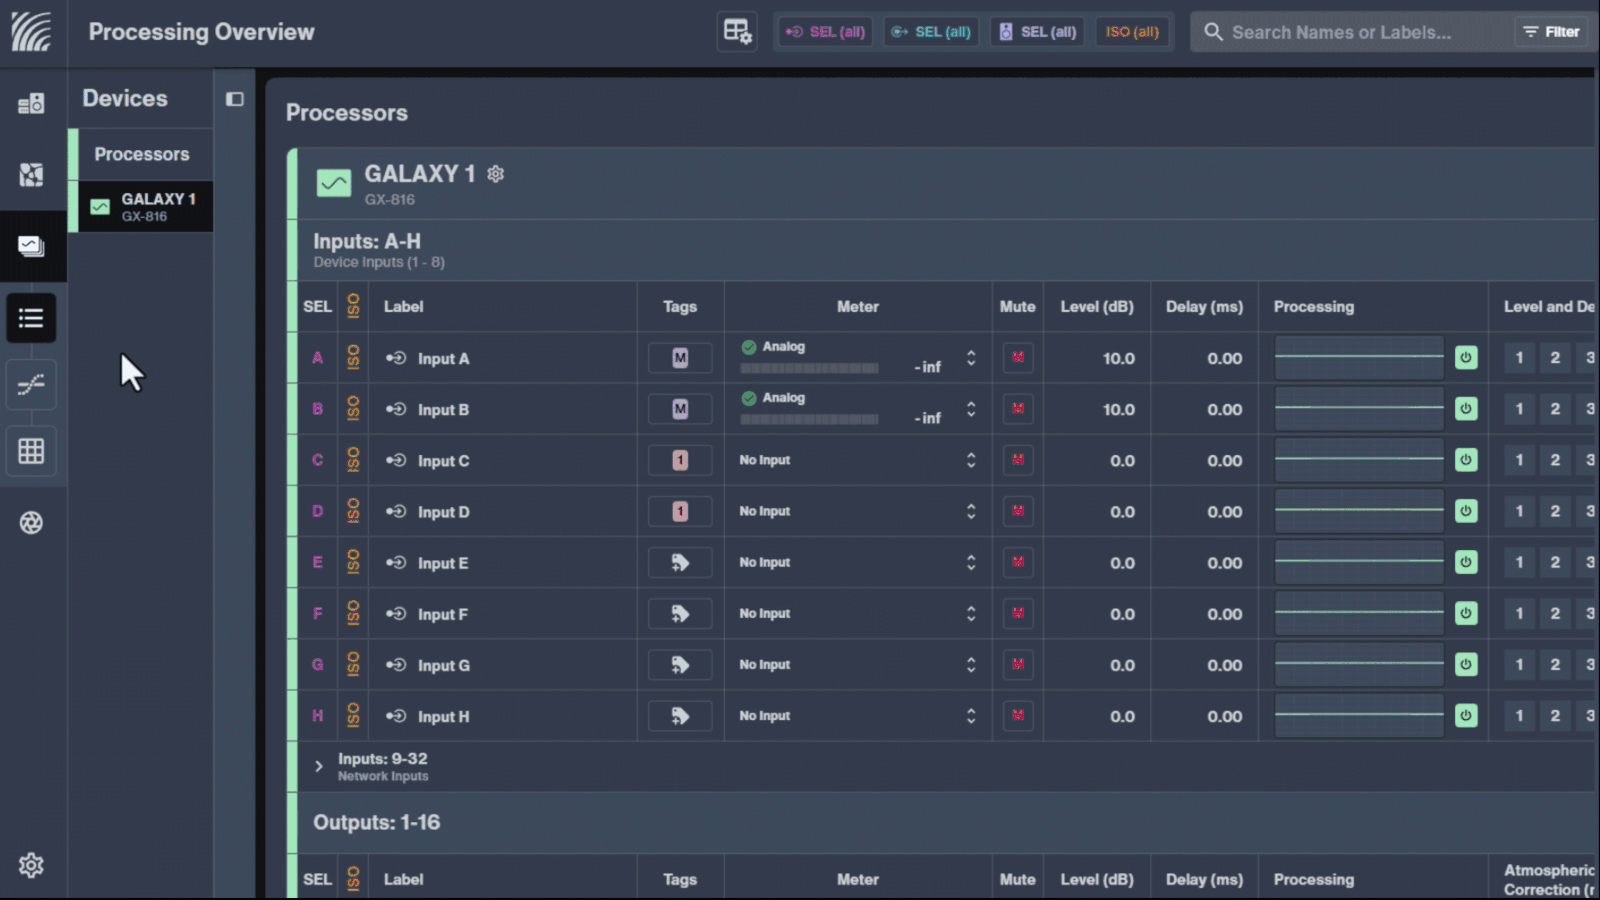Open the grid matrix sidebar icon
The height and width of the screenshot is (900, 1600).
point(31,451)
